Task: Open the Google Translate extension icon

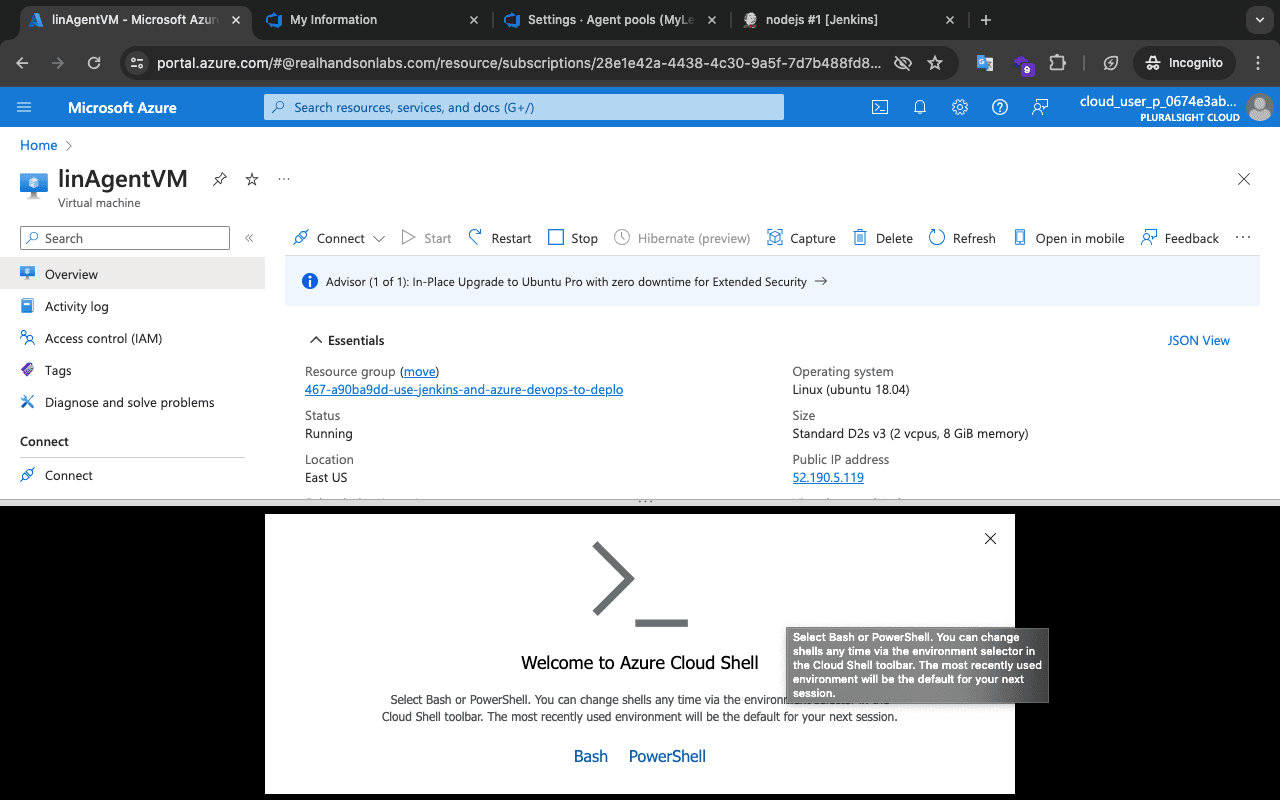Action: (985, 63)
